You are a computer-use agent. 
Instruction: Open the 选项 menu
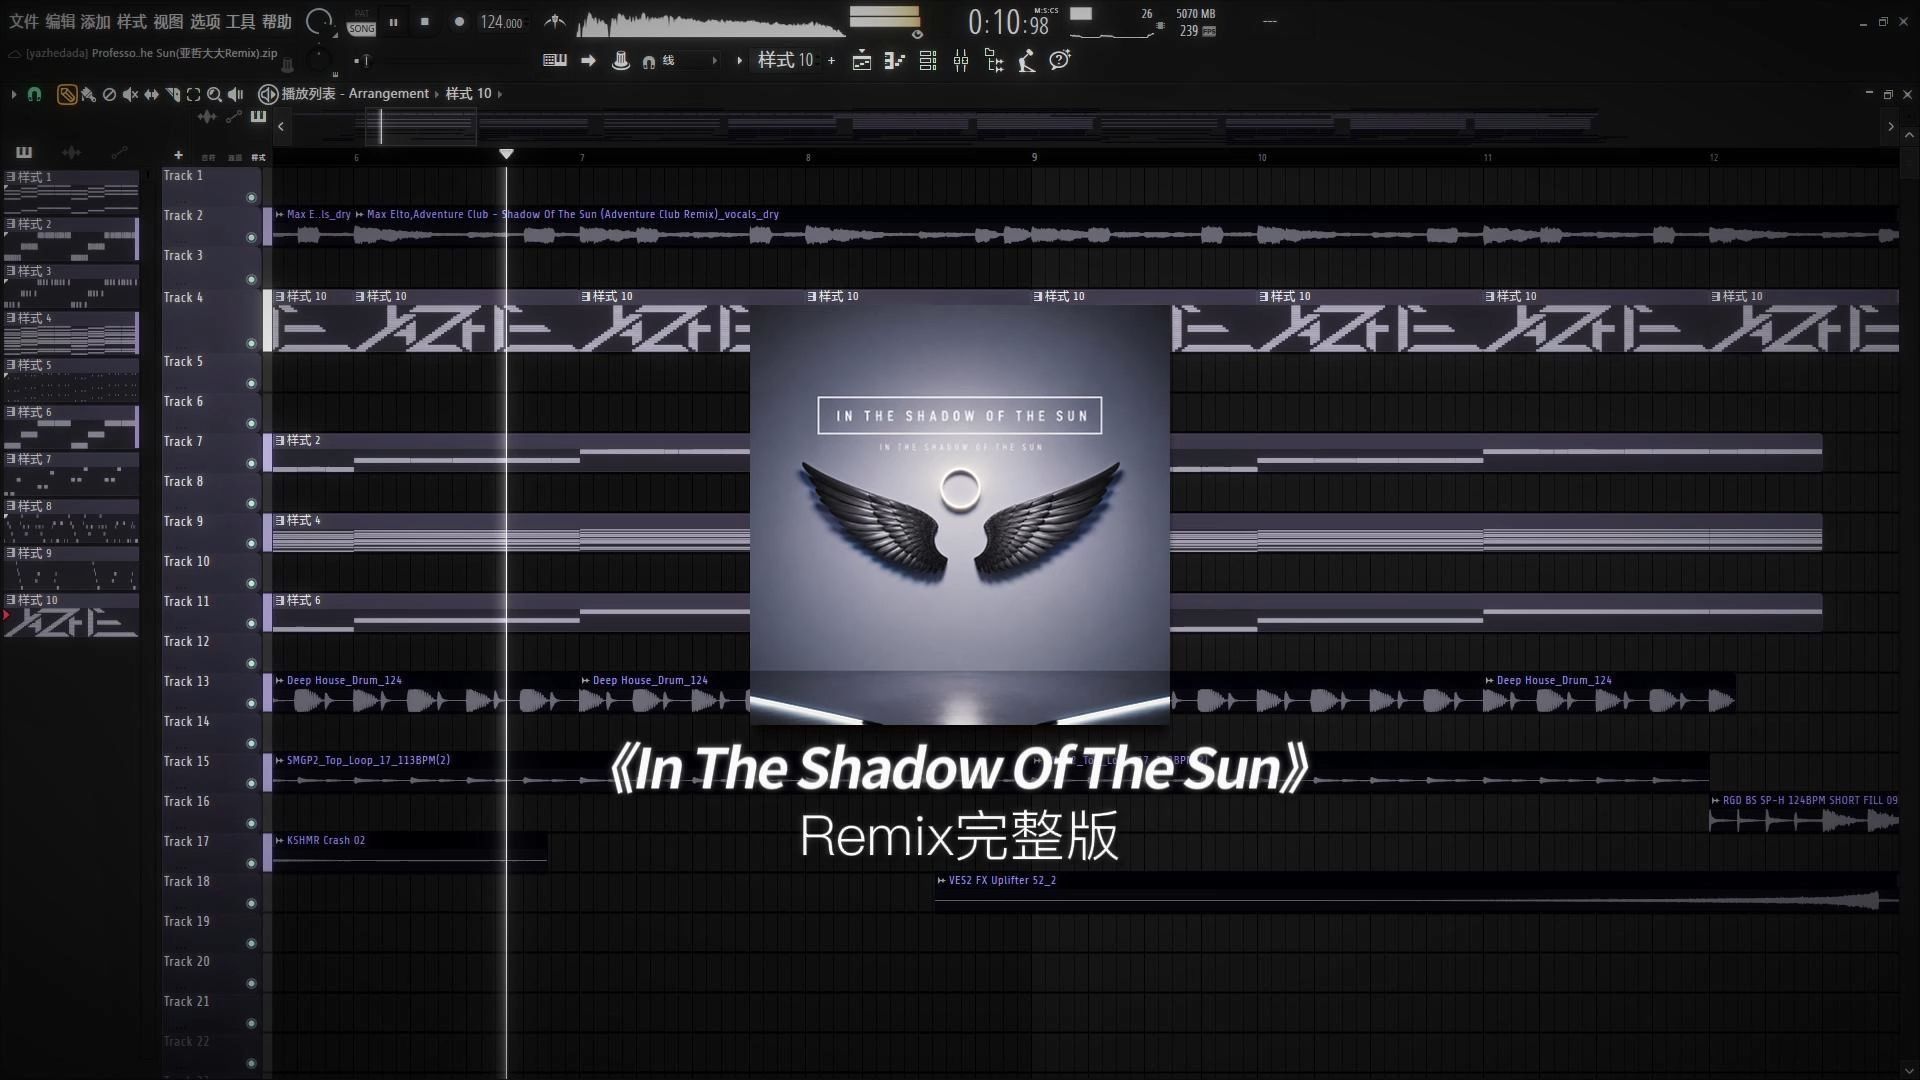205,22
